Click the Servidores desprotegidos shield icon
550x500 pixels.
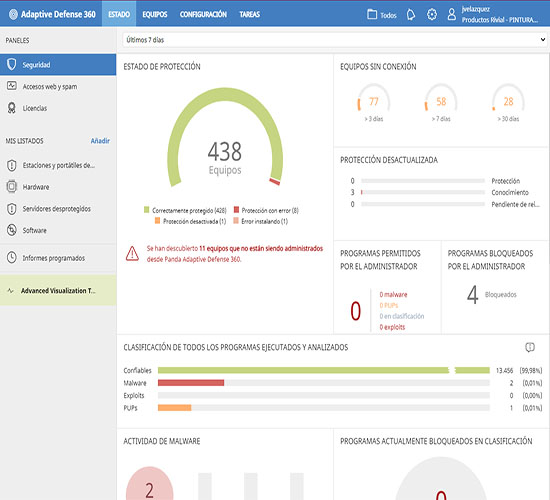point(12,209)
